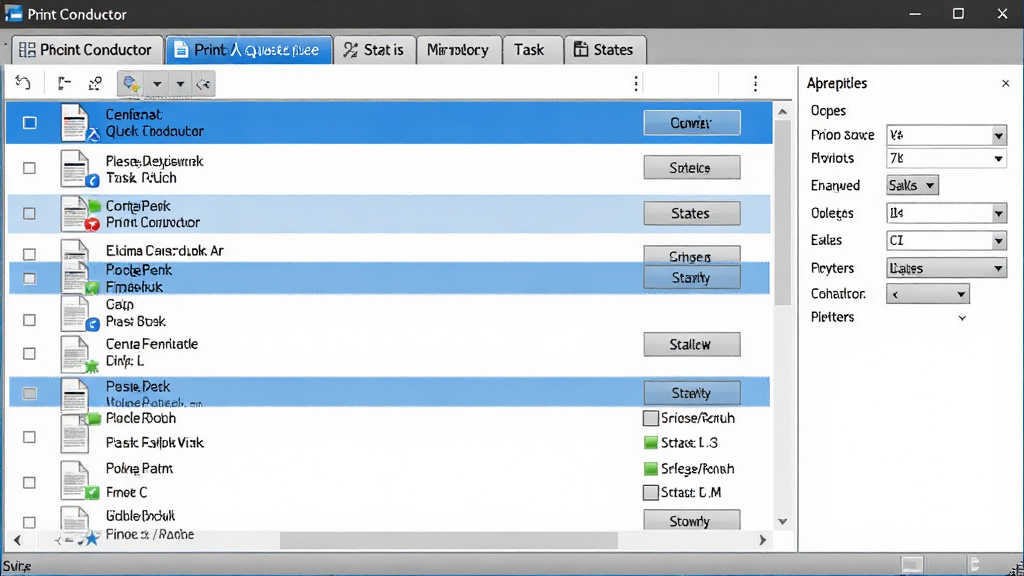Click document icon of Tosk Rilich row
Screen dimensions: 1024x576
click(x=78, y=168)
